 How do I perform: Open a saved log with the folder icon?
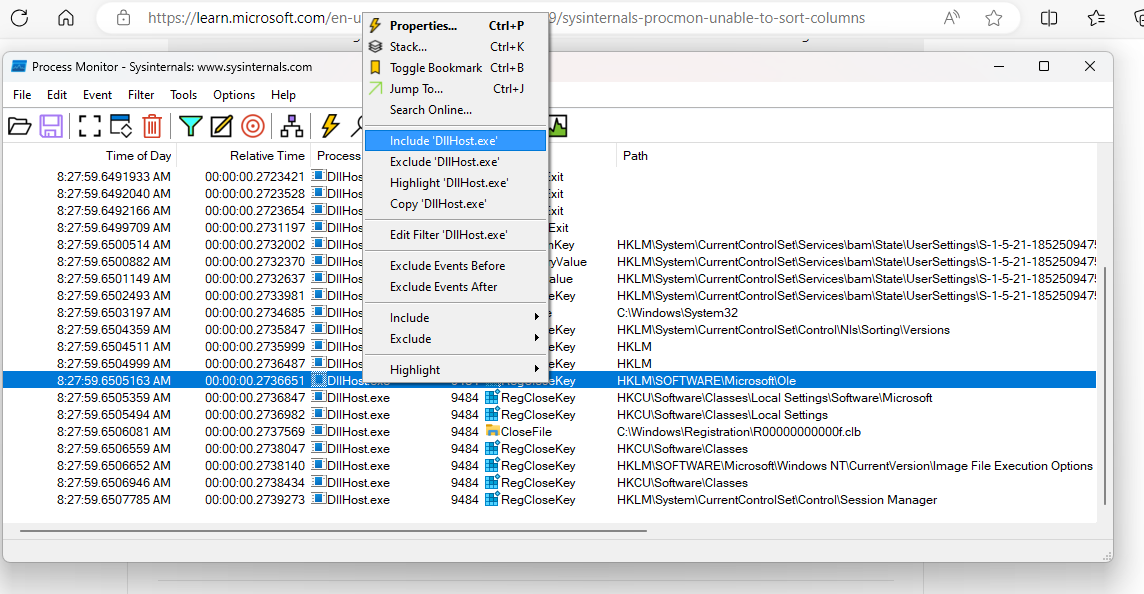tap(20, 126)
